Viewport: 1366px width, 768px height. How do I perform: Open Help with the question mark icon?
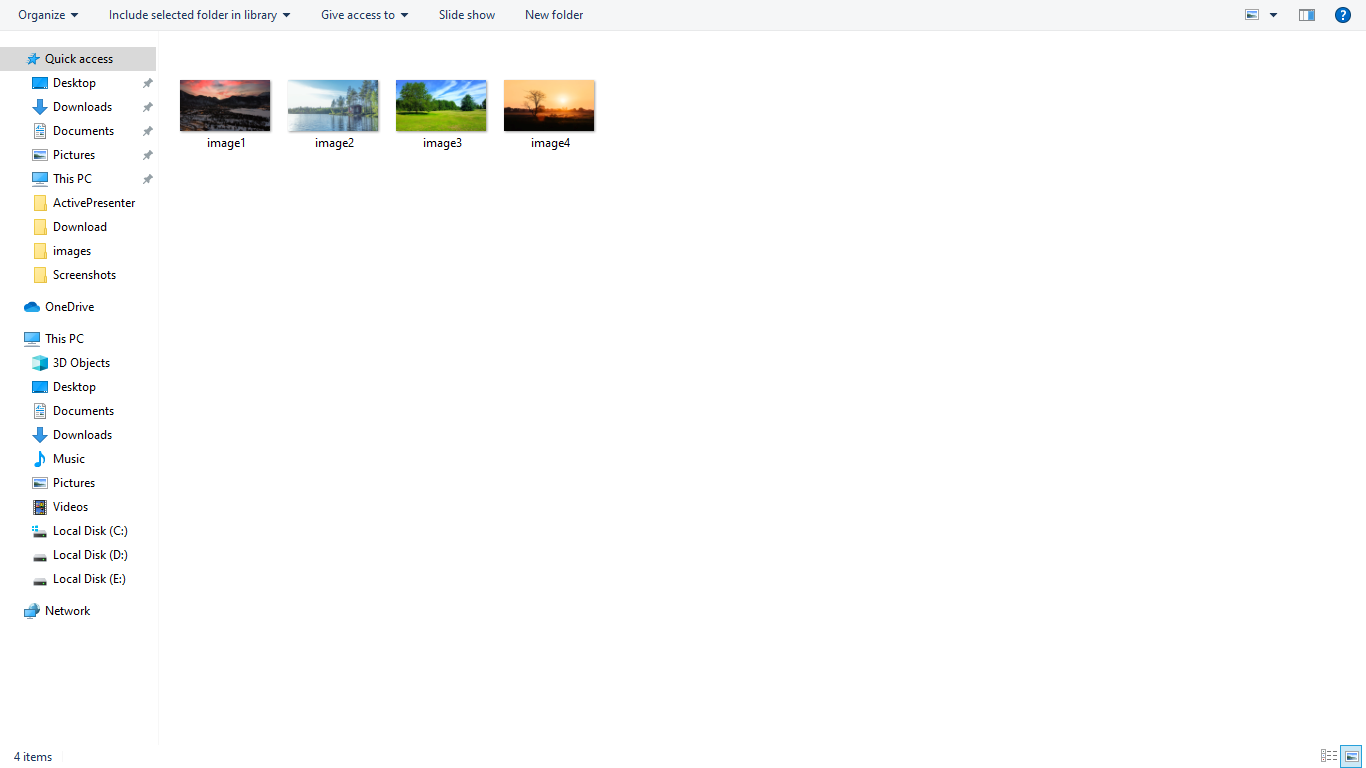(1343, 14)
